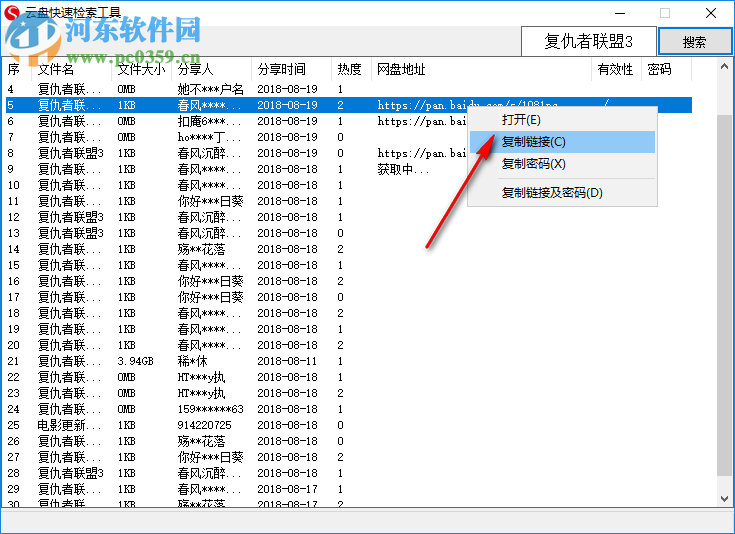Select row 24 shared by 159******63
Screen dimensions: 735x534
point(348,409)
